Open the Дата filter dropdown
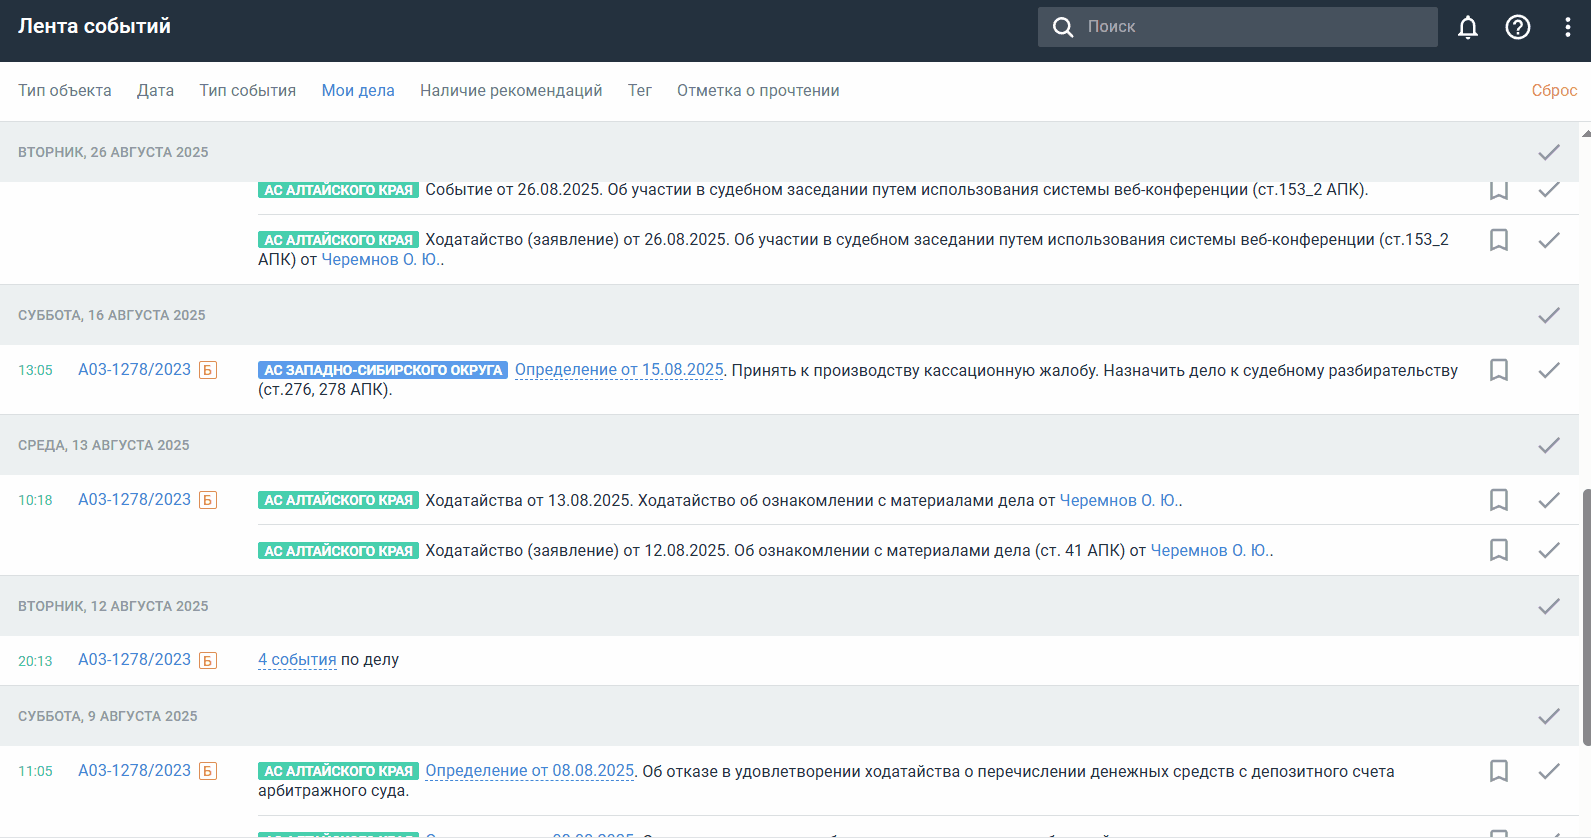This screenshot has height=838, width=1591. tap(155, 91)
